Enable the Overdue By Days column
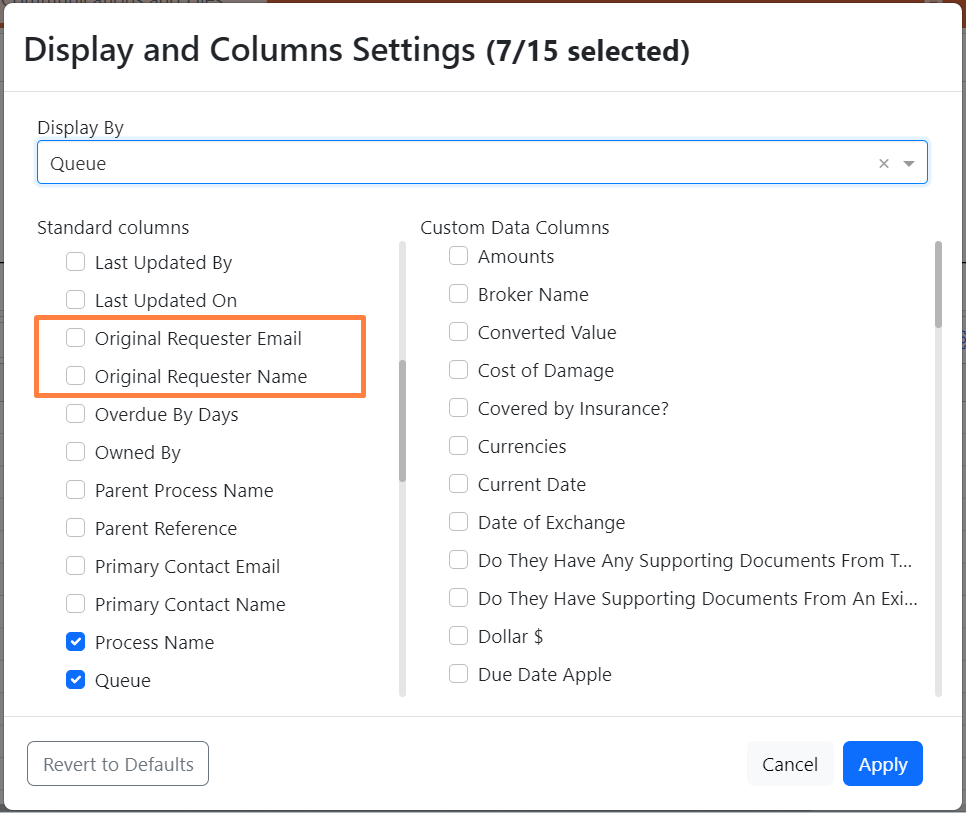Image resolution: width=966 pixels, height=813 pixels. [76, 414]
